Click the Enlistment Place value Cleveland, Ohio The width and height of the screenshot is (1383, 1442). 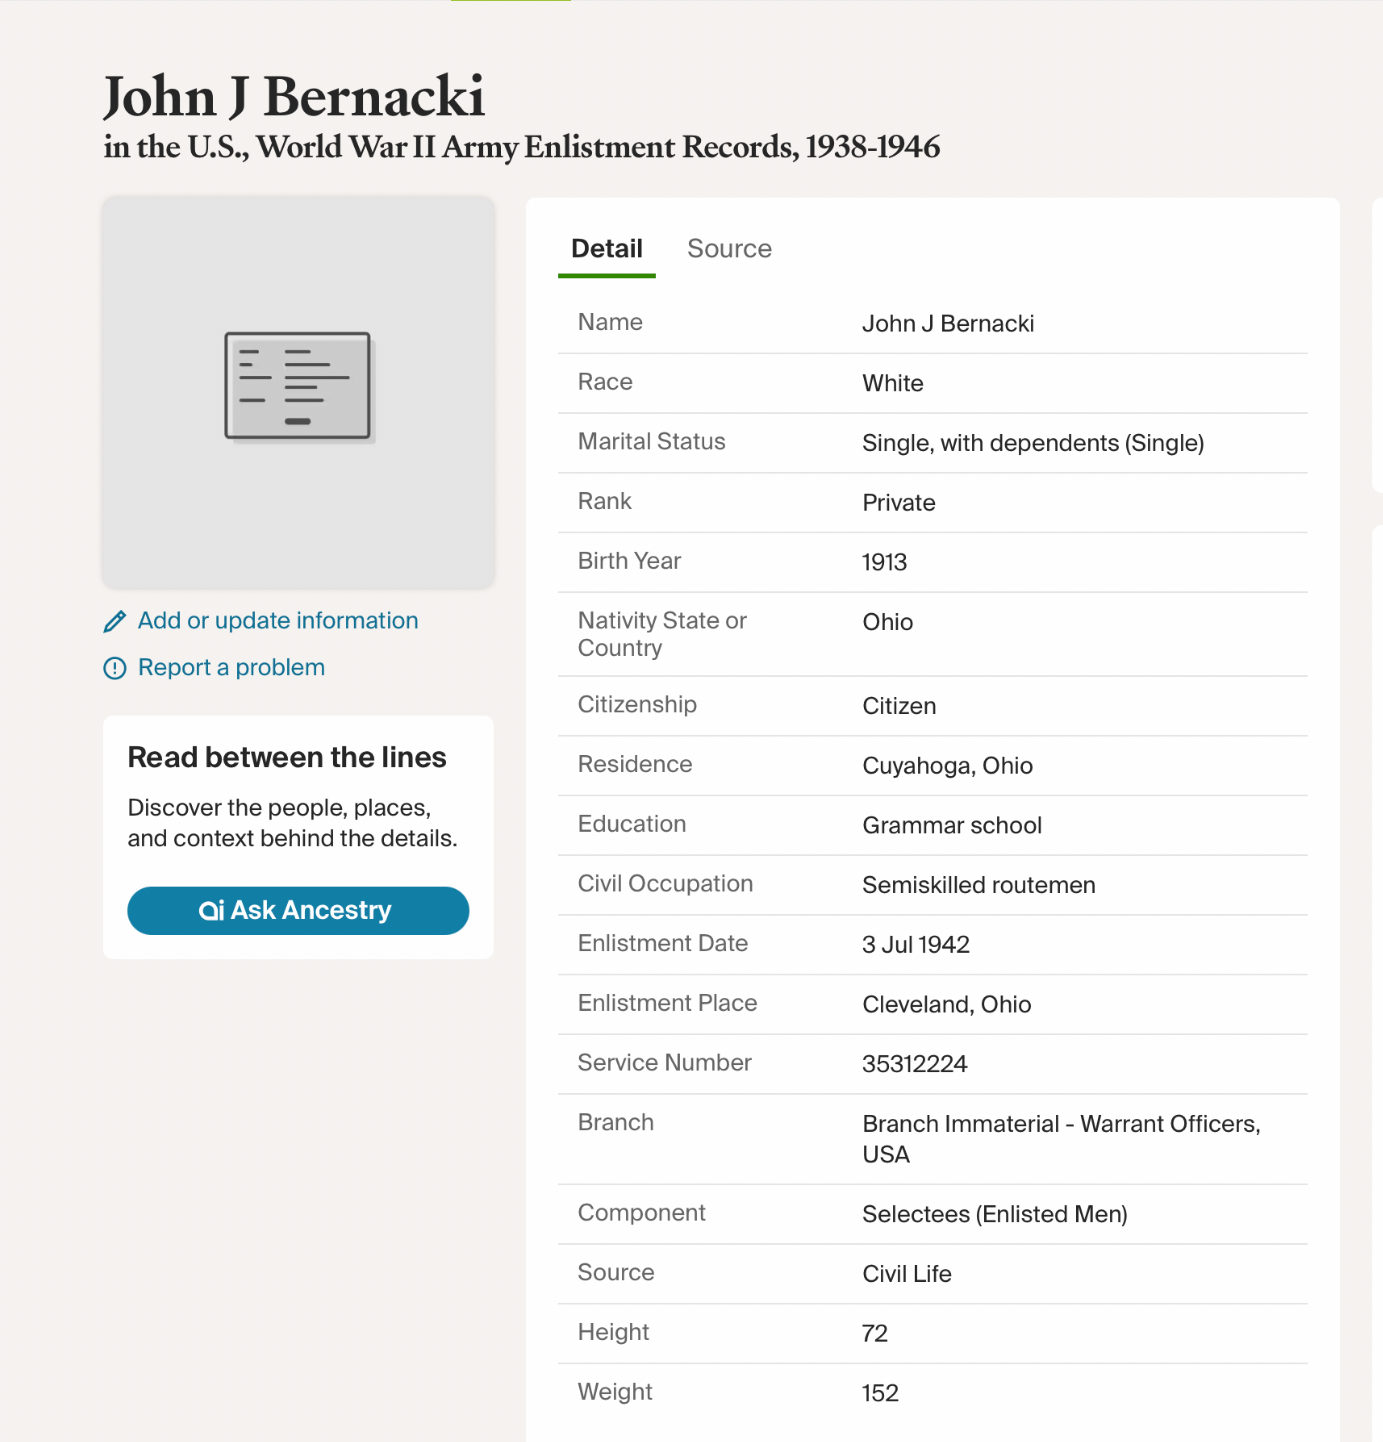click(946, 1005)
